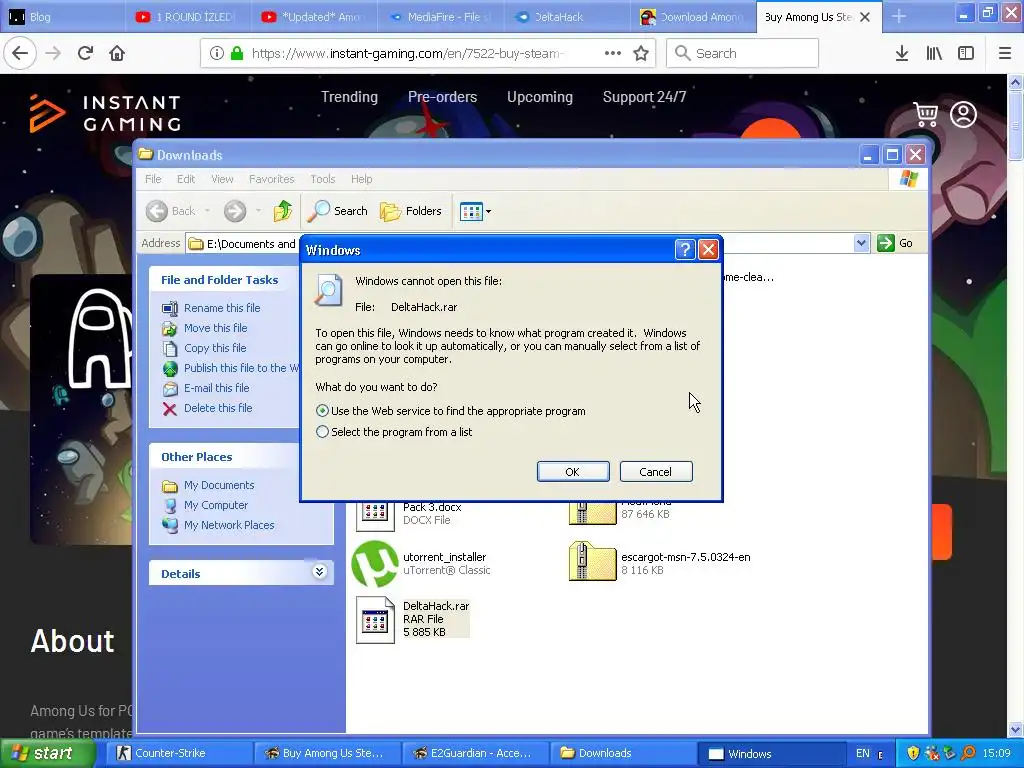Switch to MediaFire browser tab

(440, 17)
